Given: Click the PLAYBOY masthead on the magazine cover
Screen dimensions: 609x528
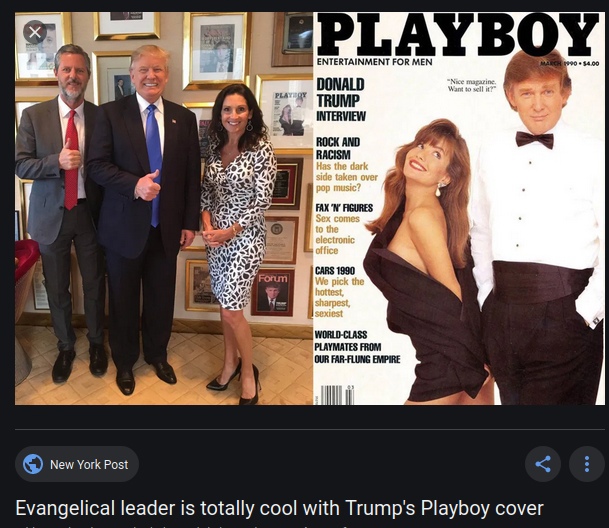Looking at the screenshot, I should [458, 35].
